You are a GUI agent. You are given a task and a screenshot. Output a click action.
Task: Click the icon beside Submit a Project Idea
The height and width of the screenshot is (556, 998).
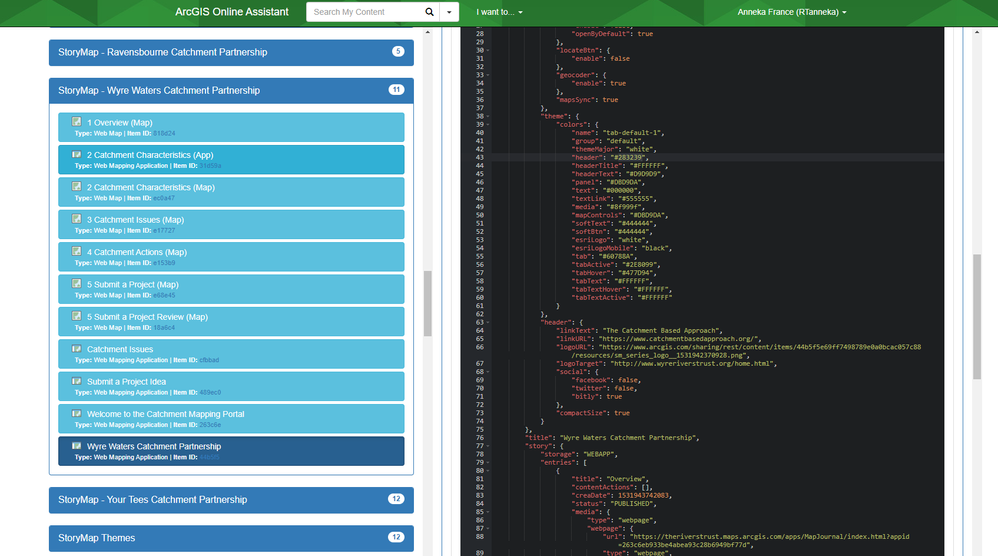(x=76, y=381)
